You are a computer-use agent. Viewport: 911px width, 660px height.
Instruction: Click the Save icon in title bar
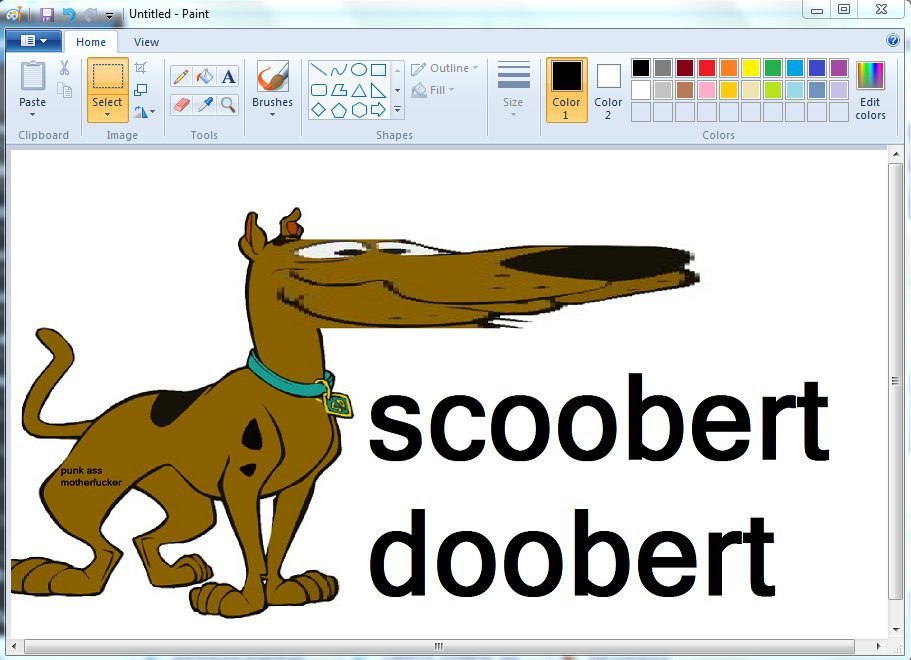point(46,14)
